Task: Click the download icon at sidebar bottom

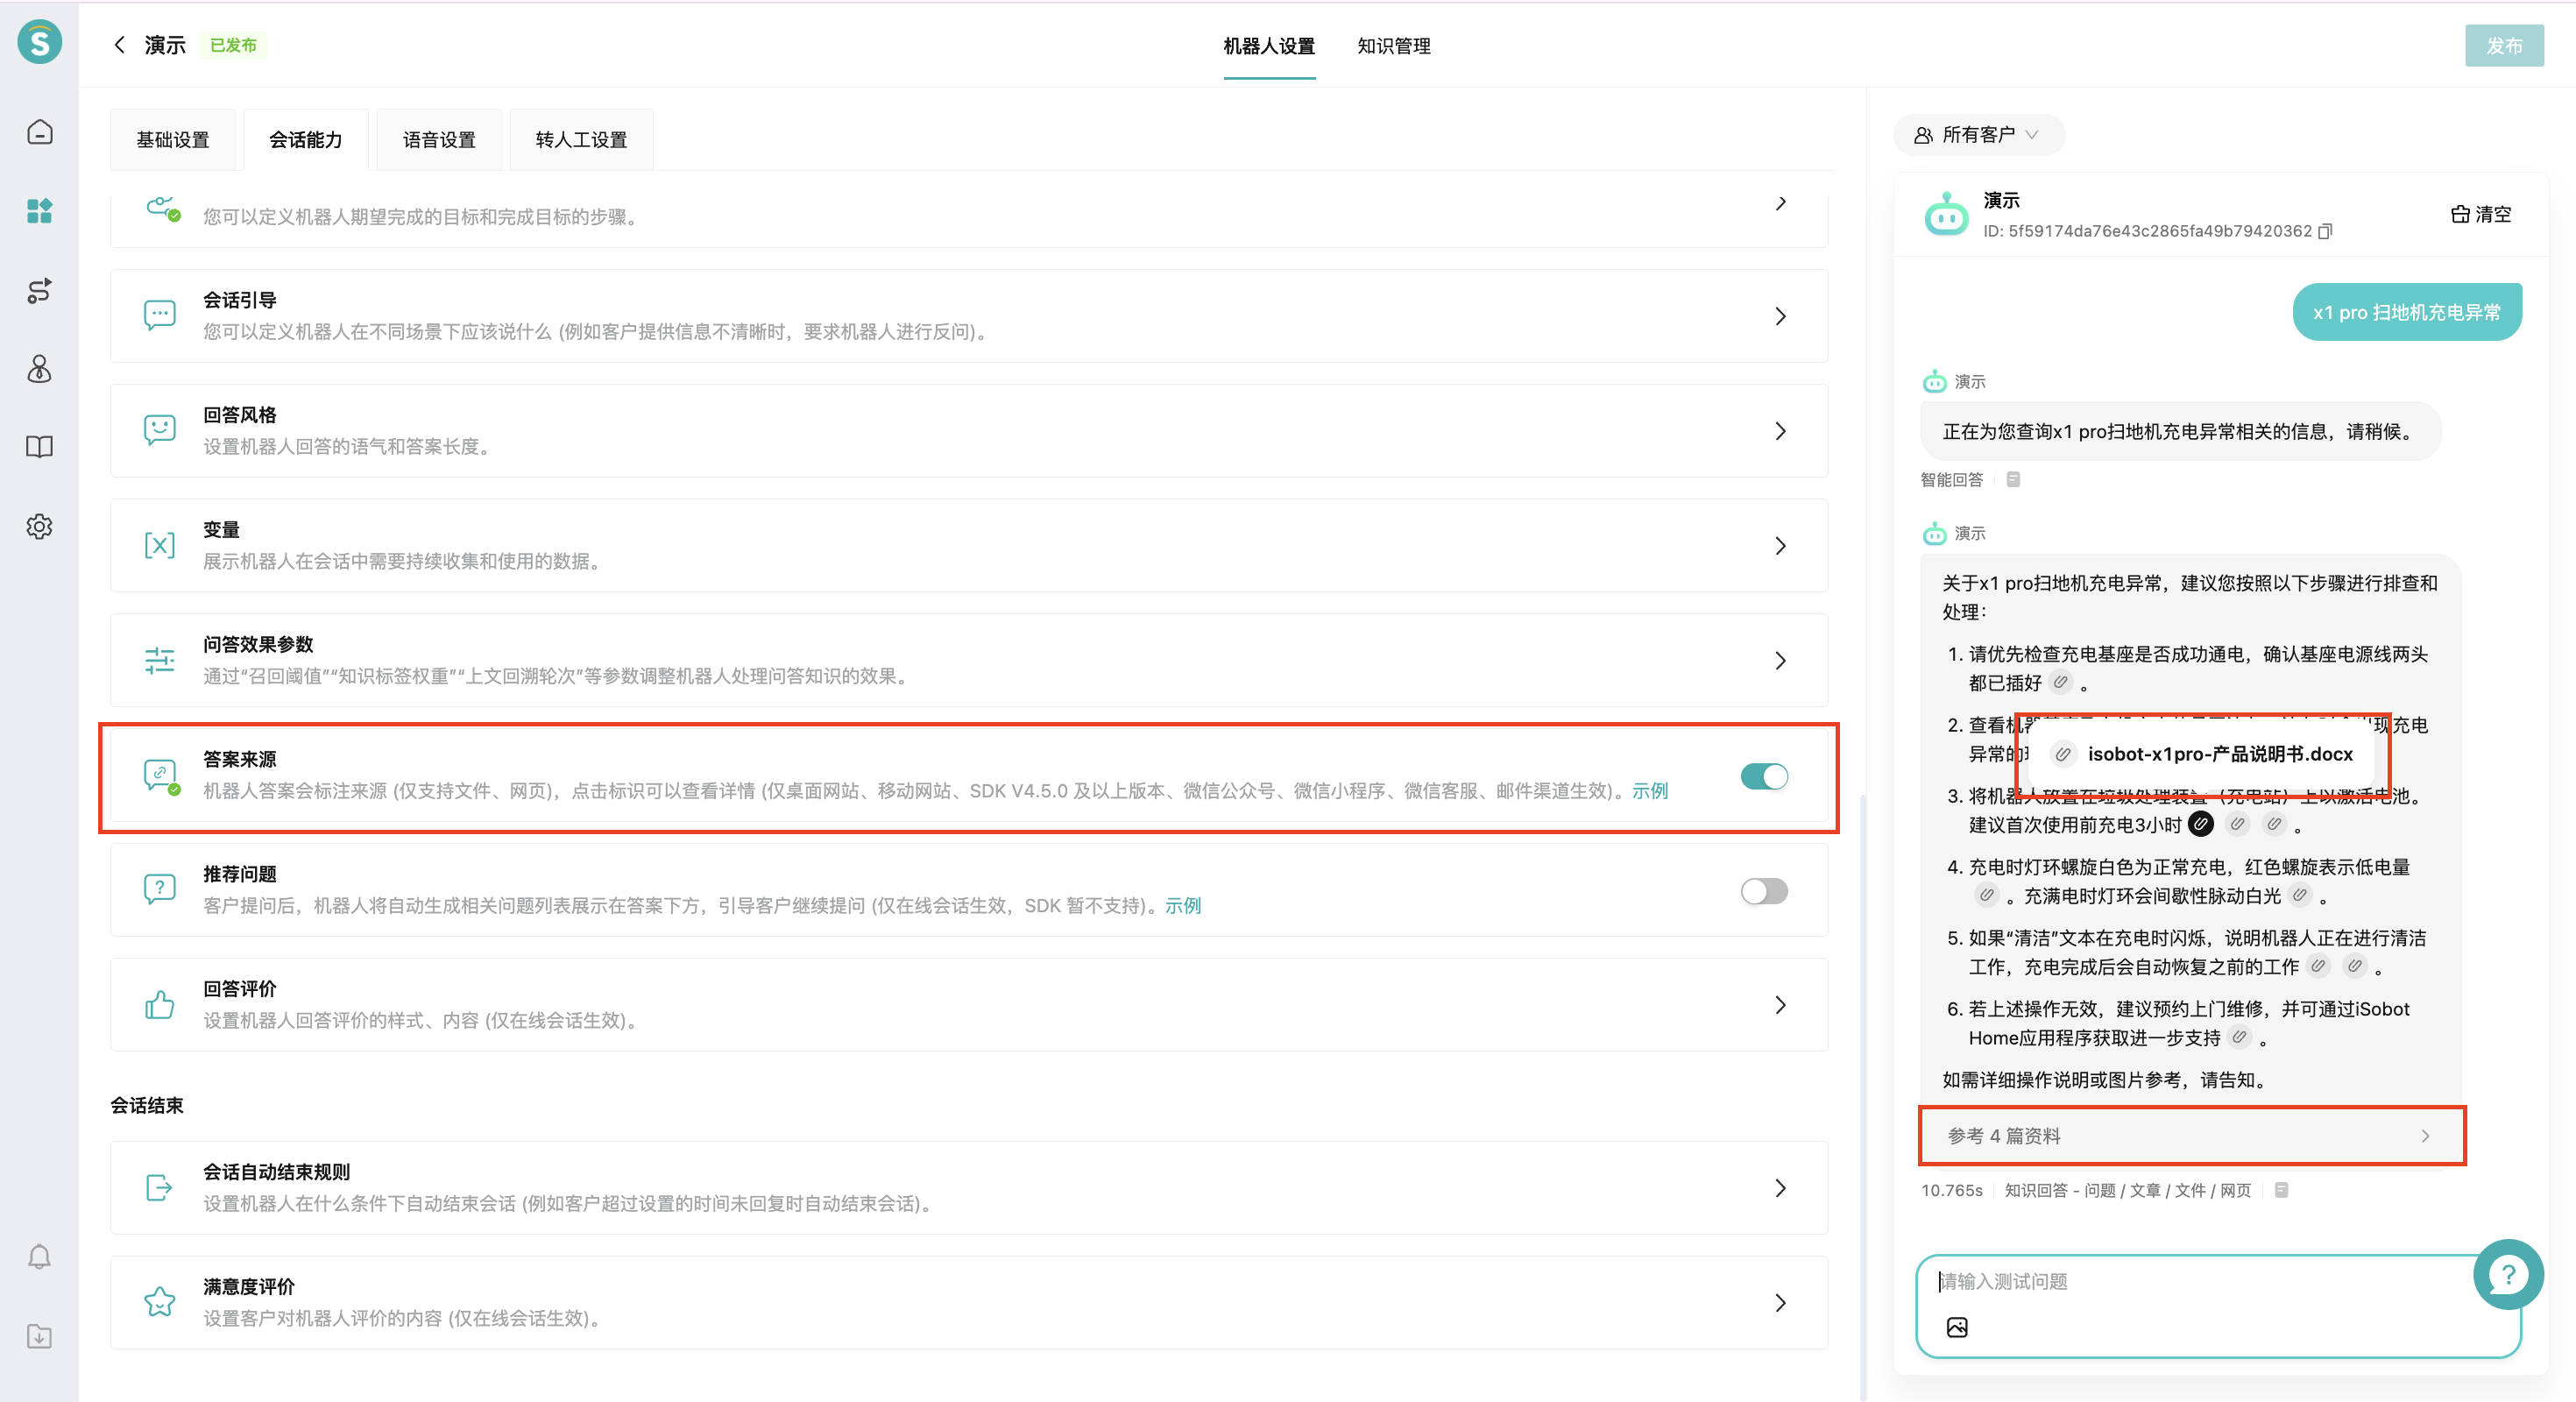Action: click(39, 1336)
